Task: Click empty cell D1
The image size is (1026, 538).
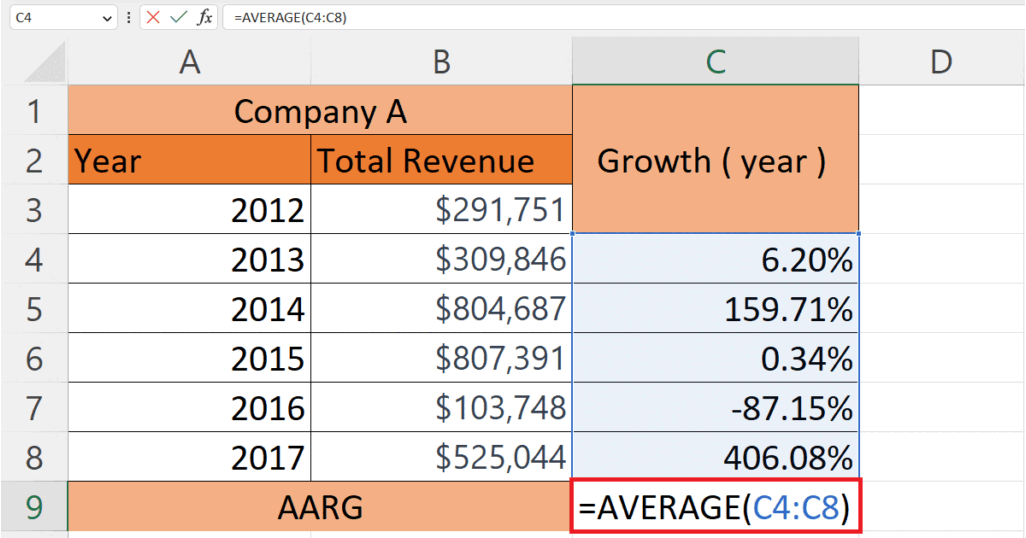Action: point(942,111)
